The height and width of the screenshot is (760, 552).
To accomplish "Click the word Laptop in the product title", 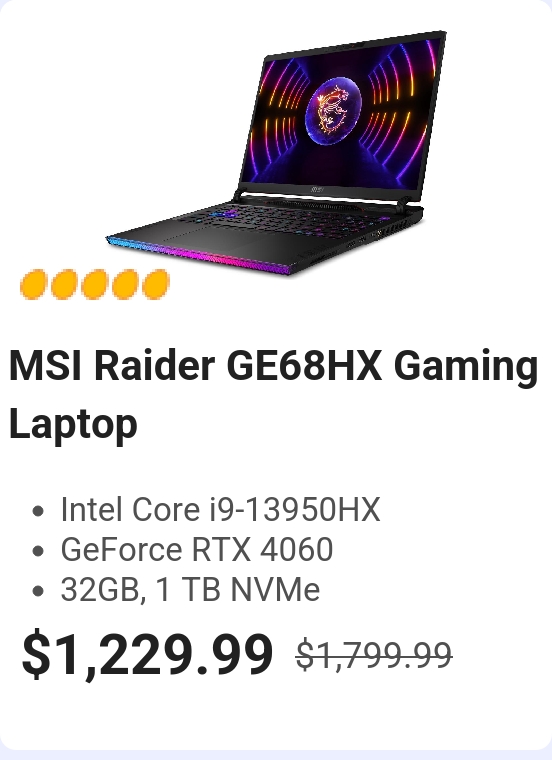I will click(73, 423).
